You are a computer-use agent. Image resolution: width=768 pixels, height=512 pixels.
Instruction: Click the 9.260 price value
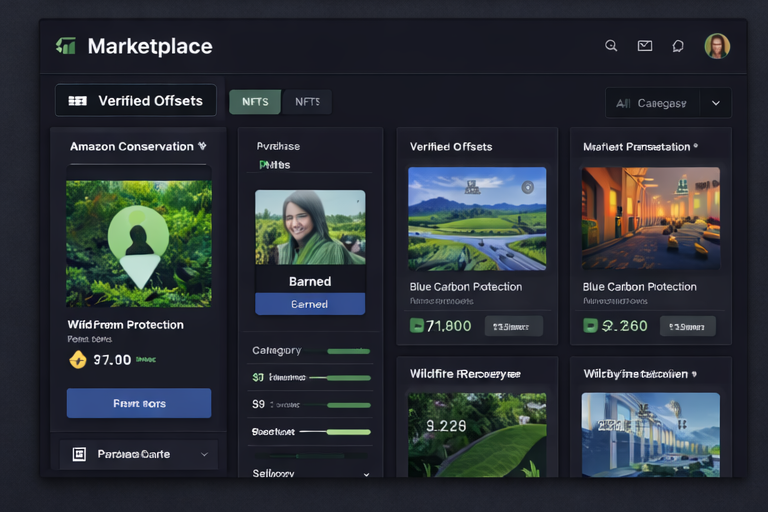pos(624,326)
